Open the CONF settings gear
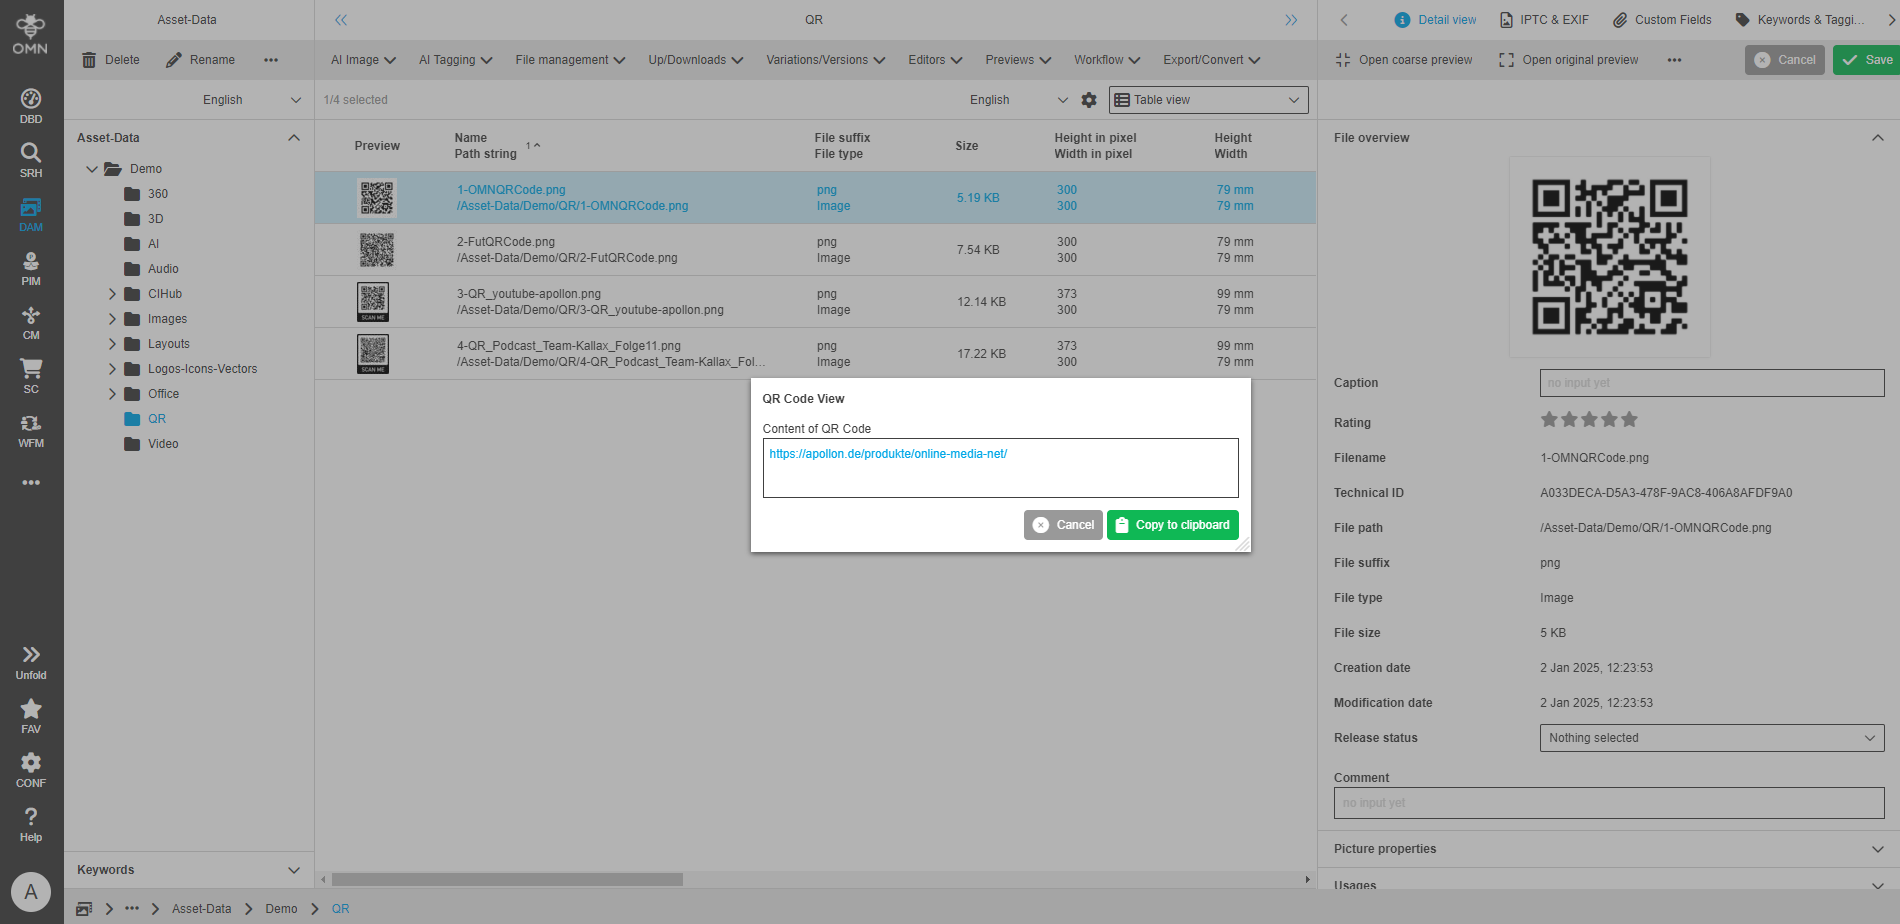1900x924 pixels. pos(31,769)
